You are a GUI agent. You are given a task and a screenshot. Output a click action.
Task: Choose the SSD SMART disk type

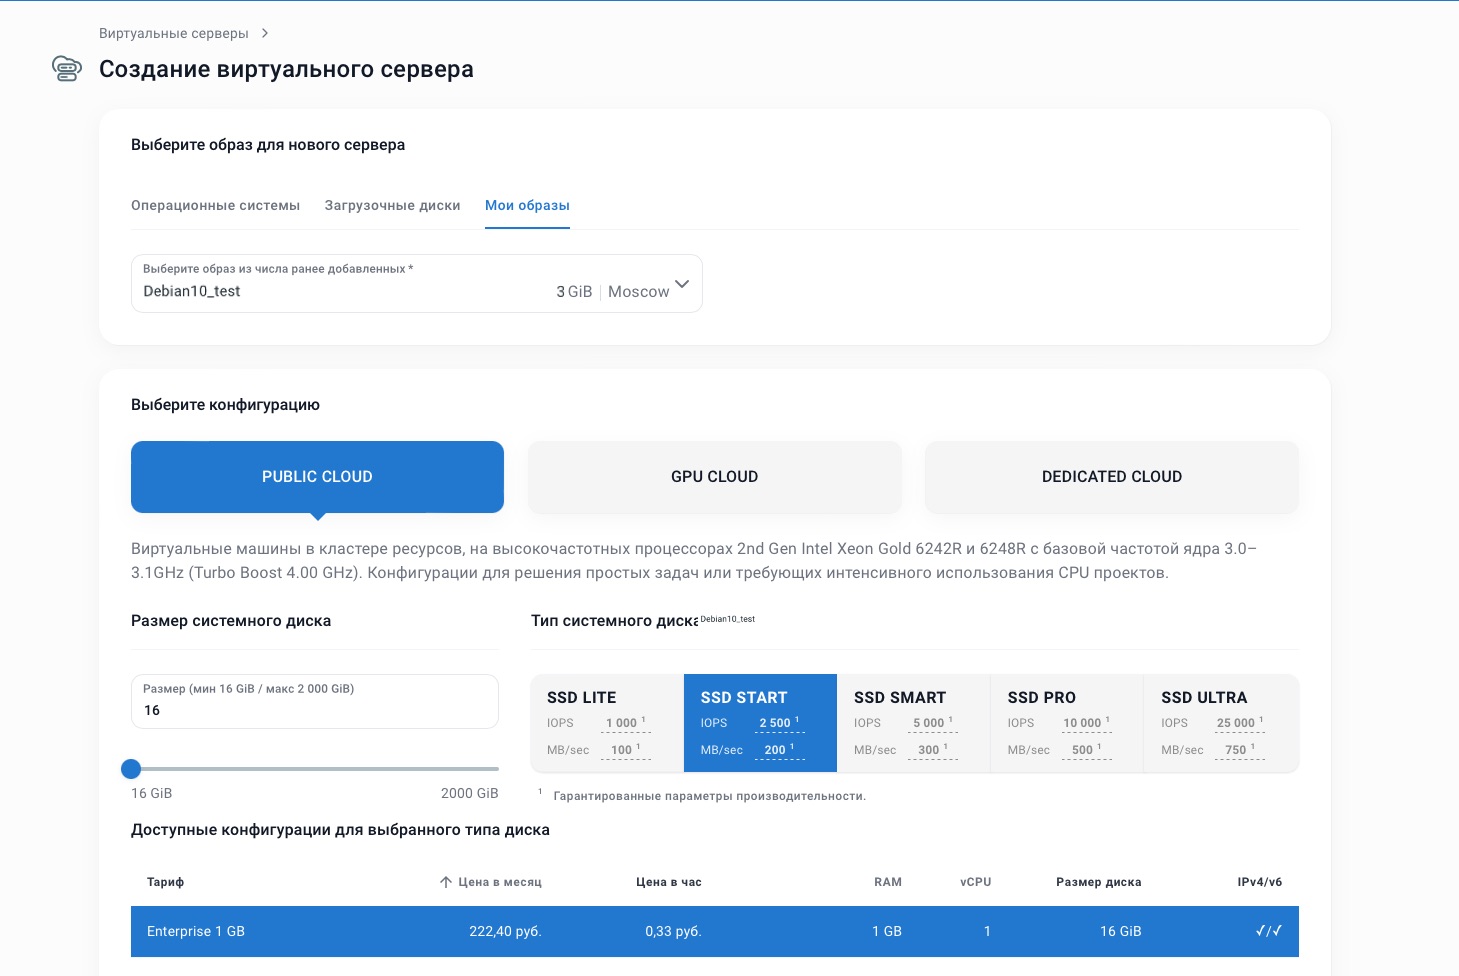coord(913,723)
